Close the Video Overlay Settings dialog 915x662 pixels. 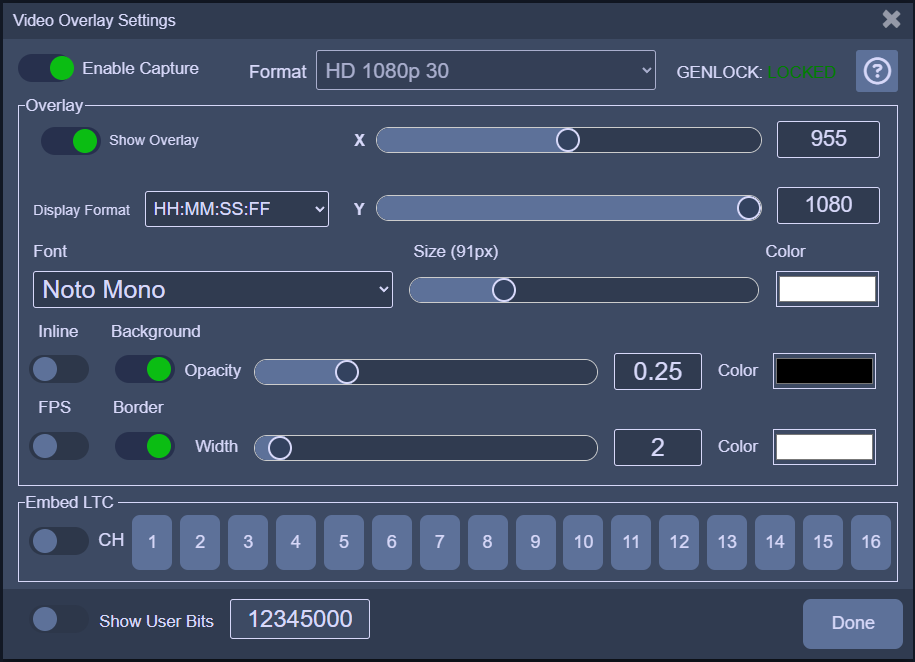click(890, 19)
